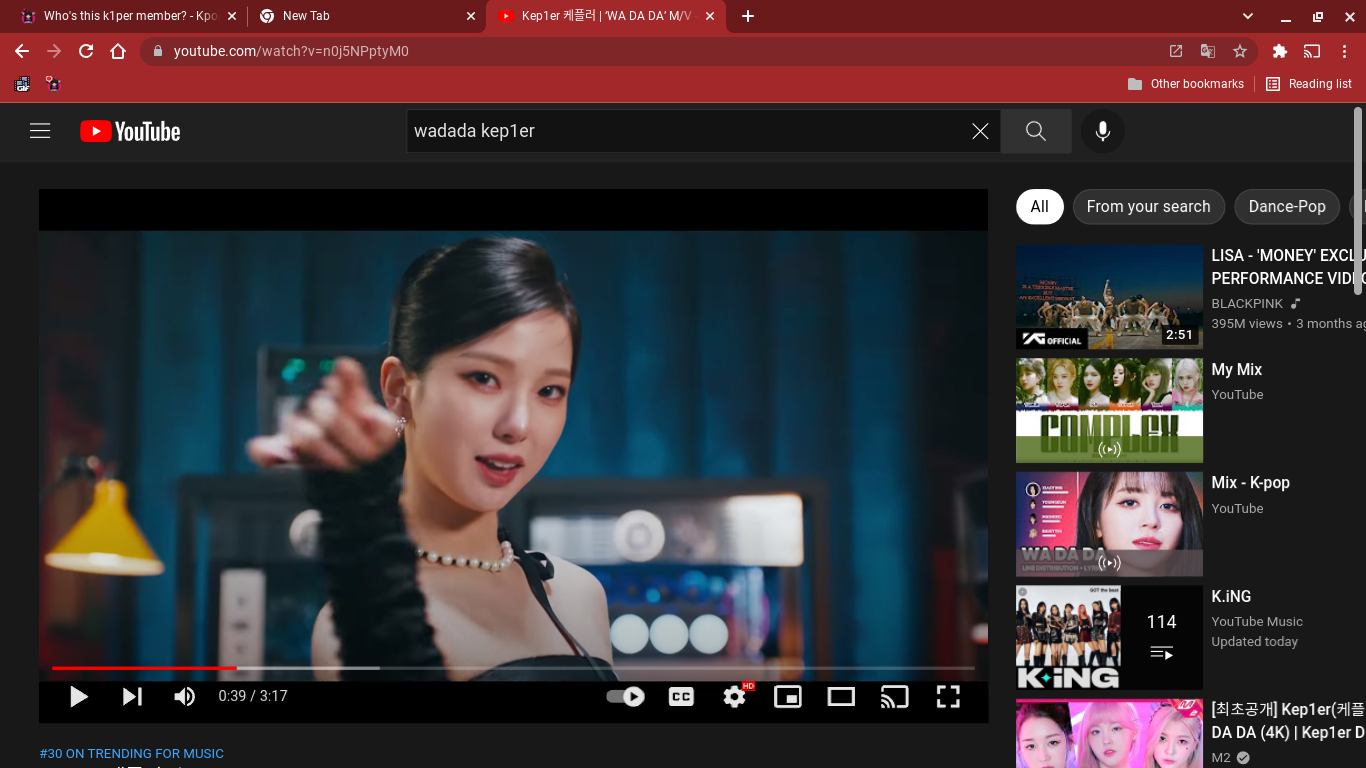Close the Kep1er WA DA DA tab

tap(710, 16)
